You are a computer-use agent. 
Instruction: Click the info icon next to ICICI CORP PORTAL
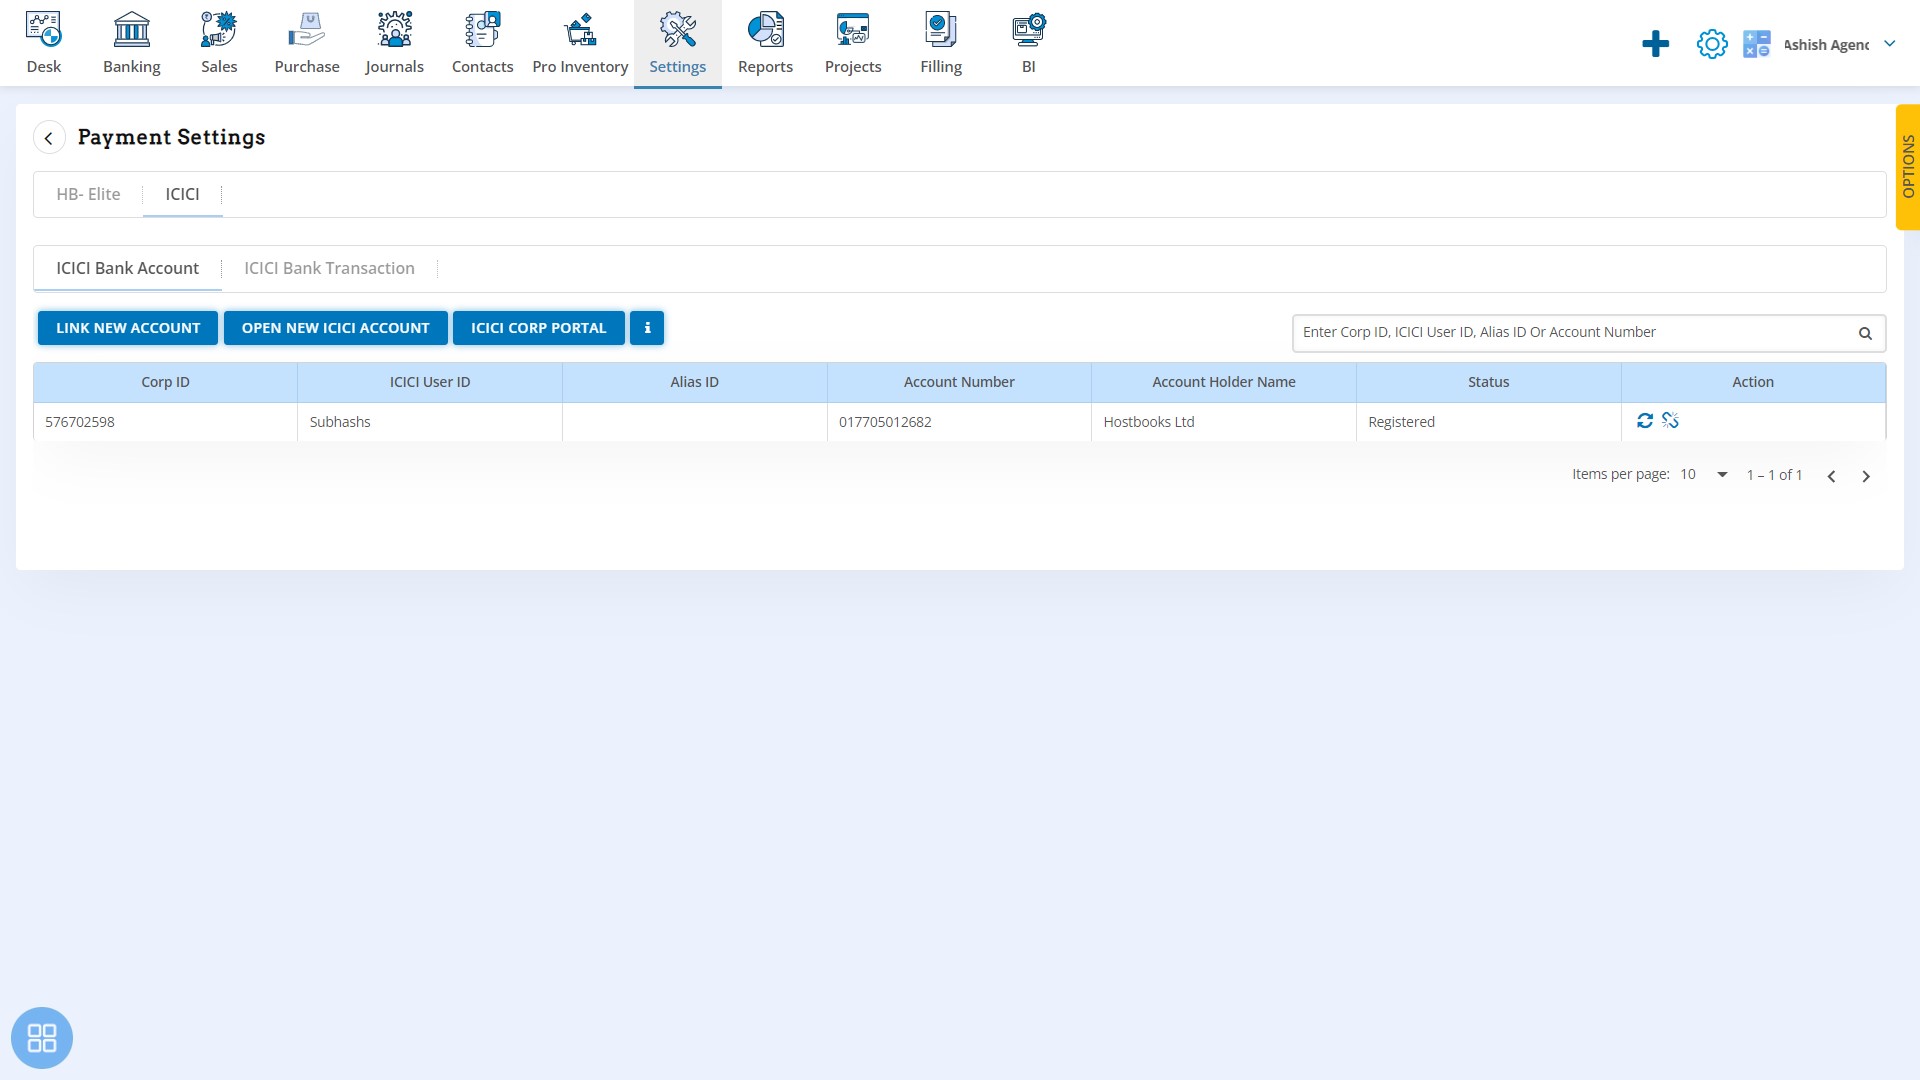[x=647, y=327]
